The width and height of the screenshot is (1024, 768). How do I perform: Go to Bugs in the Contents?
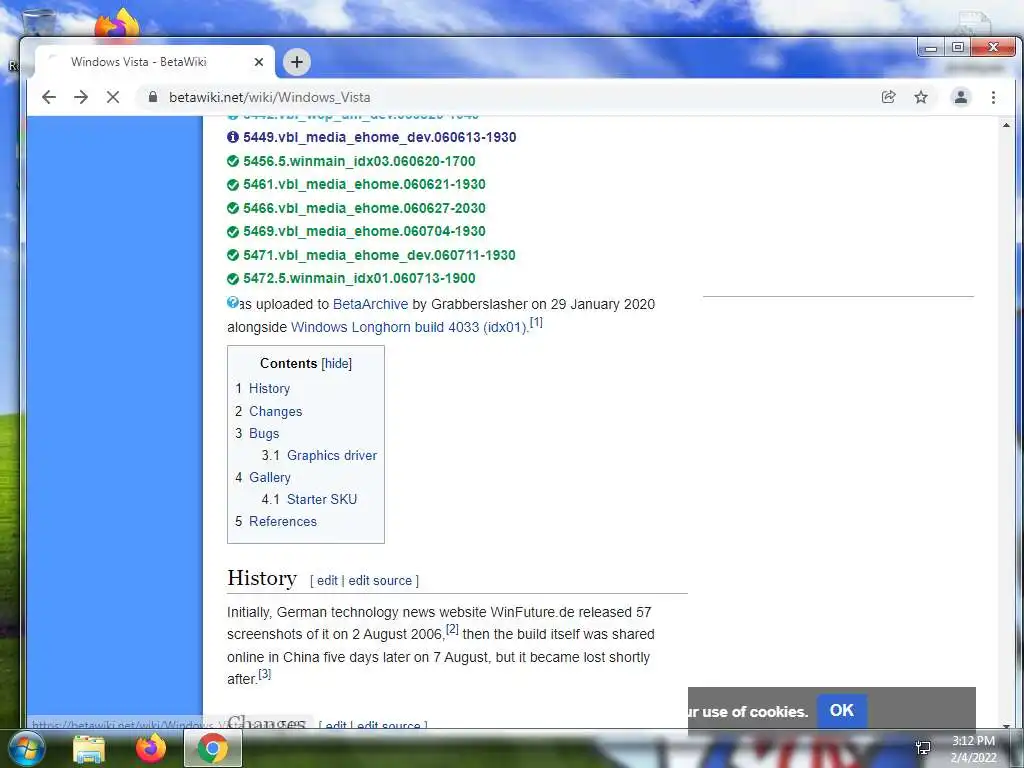pos(264,434)
